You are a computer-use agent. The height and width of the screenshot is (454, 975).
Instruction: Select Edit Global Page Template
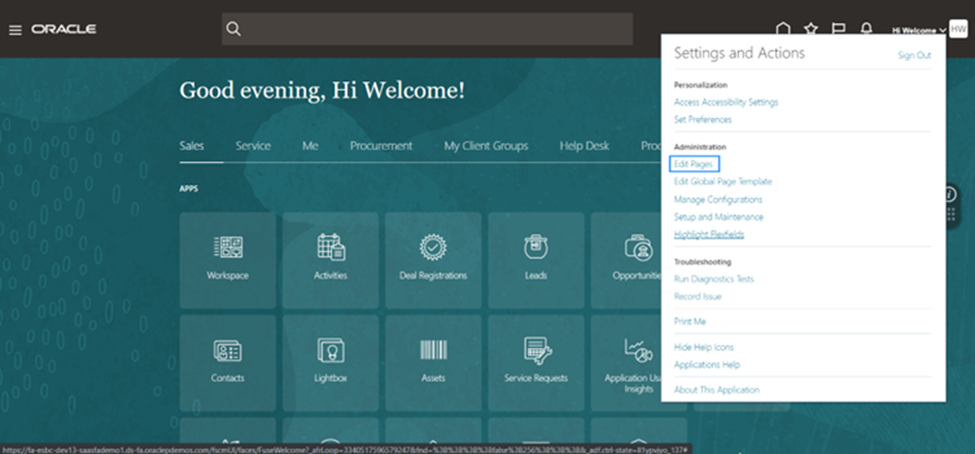pyautogui.click(x=723, y=182)
